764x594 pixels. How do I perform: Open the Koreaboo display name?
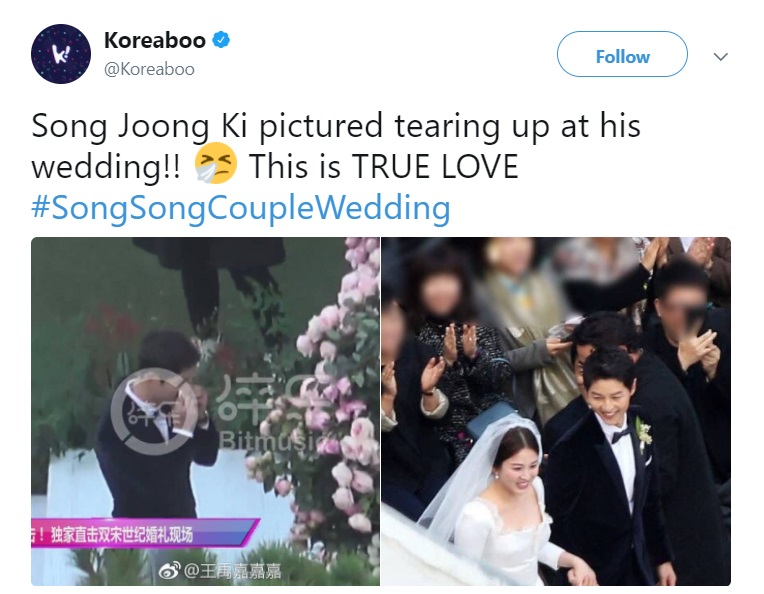pos(154,40)
